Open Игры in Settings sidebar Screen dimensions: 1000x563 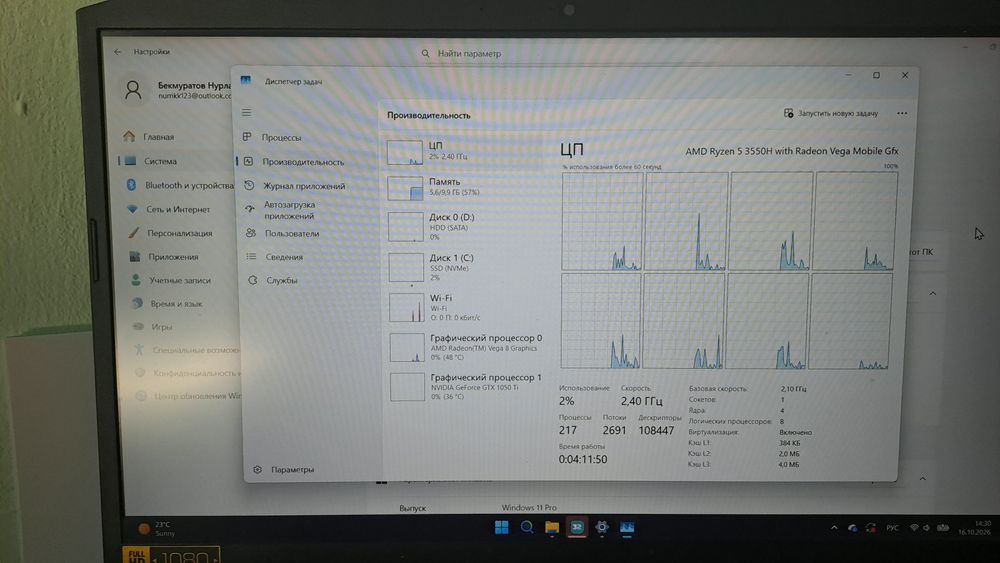pos(161,326)
